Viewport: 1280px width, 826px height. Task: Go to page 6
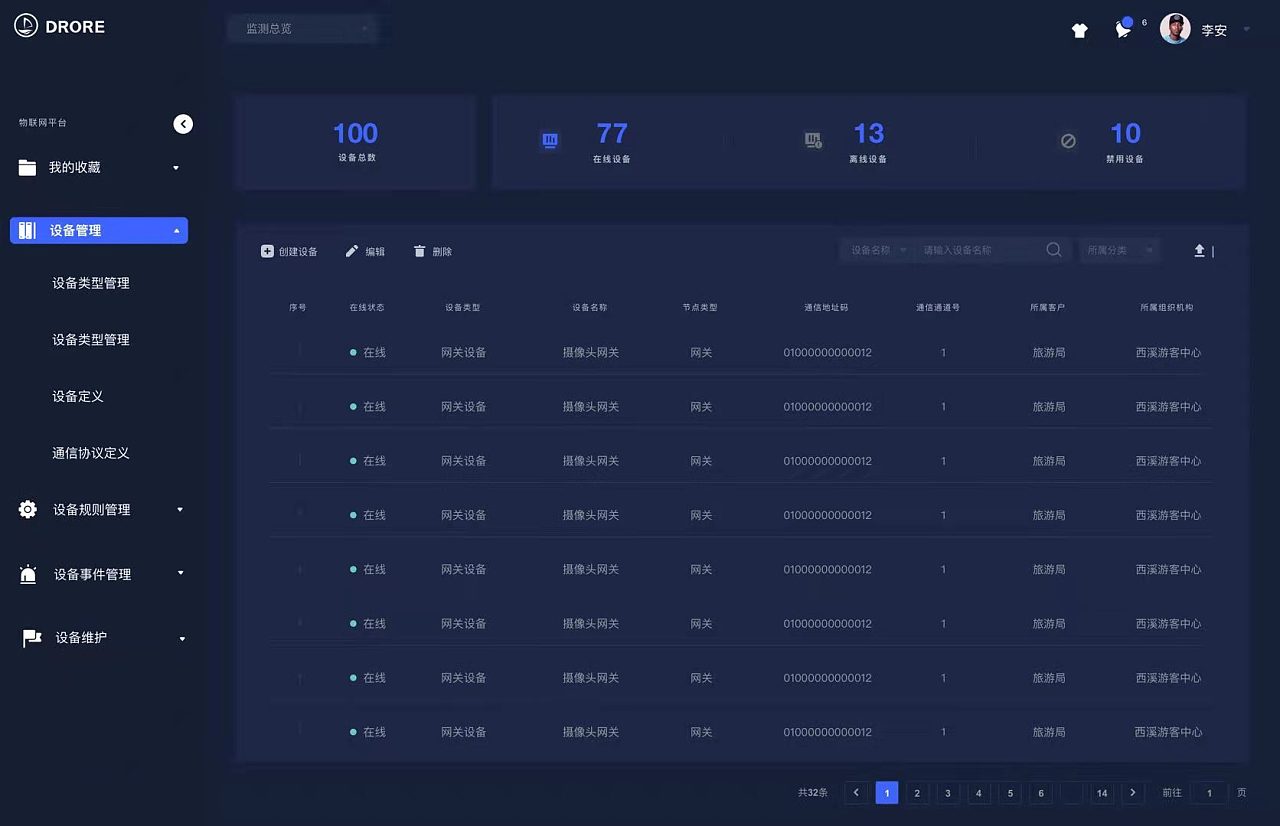coord(1041,793)
